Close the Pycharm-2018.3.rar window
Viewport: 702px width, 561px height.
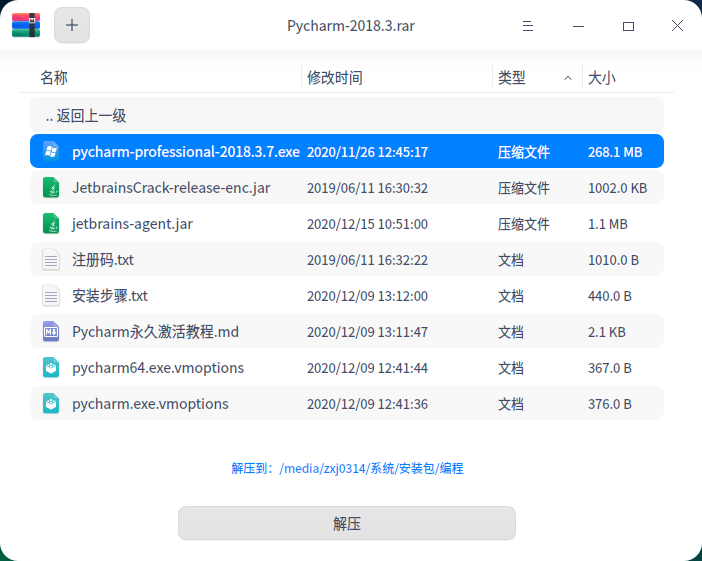coord(677,26)
